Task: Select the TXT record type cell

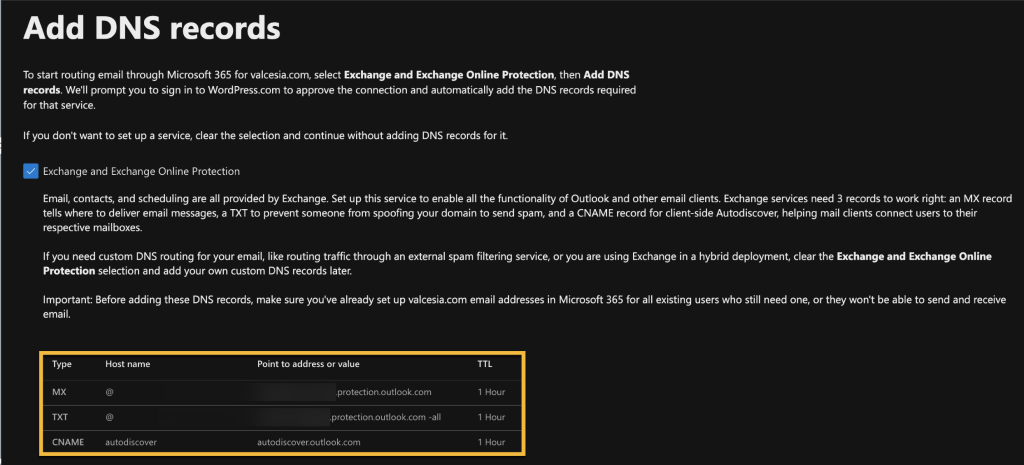Action: (x=62, y=416)
